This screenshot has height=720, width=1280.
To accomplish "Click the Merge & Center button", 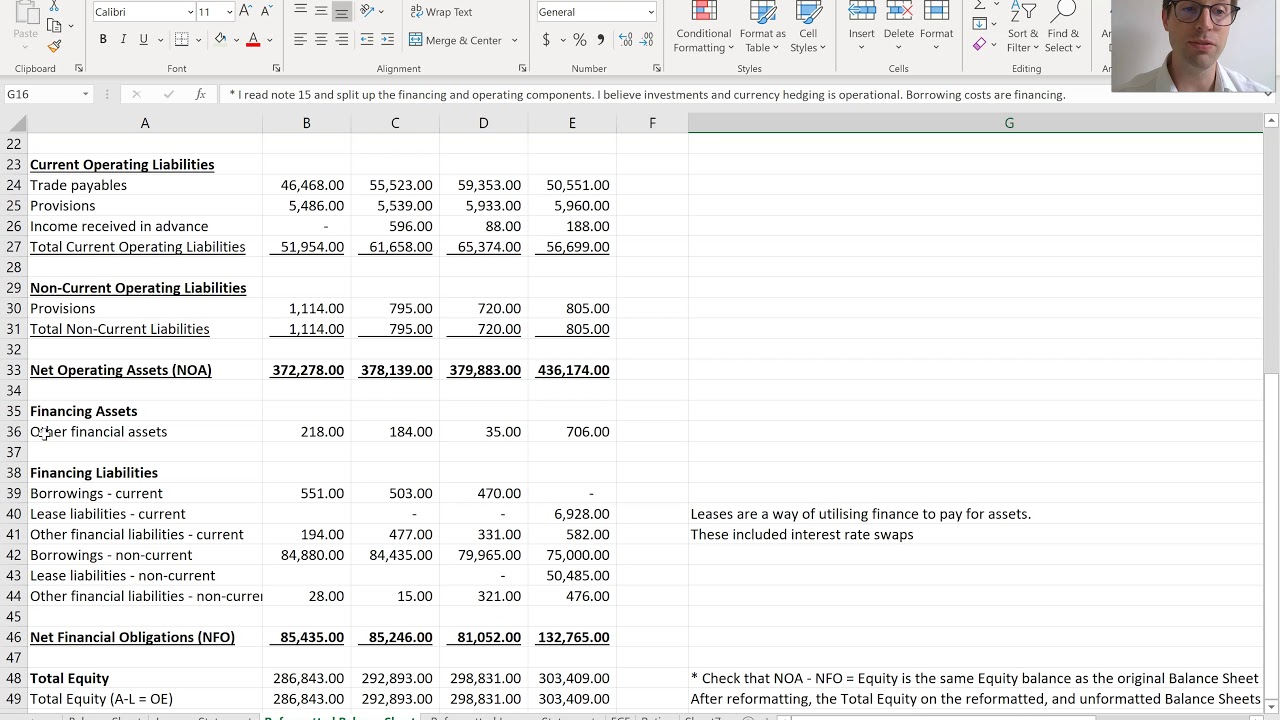I will [456, 40].
